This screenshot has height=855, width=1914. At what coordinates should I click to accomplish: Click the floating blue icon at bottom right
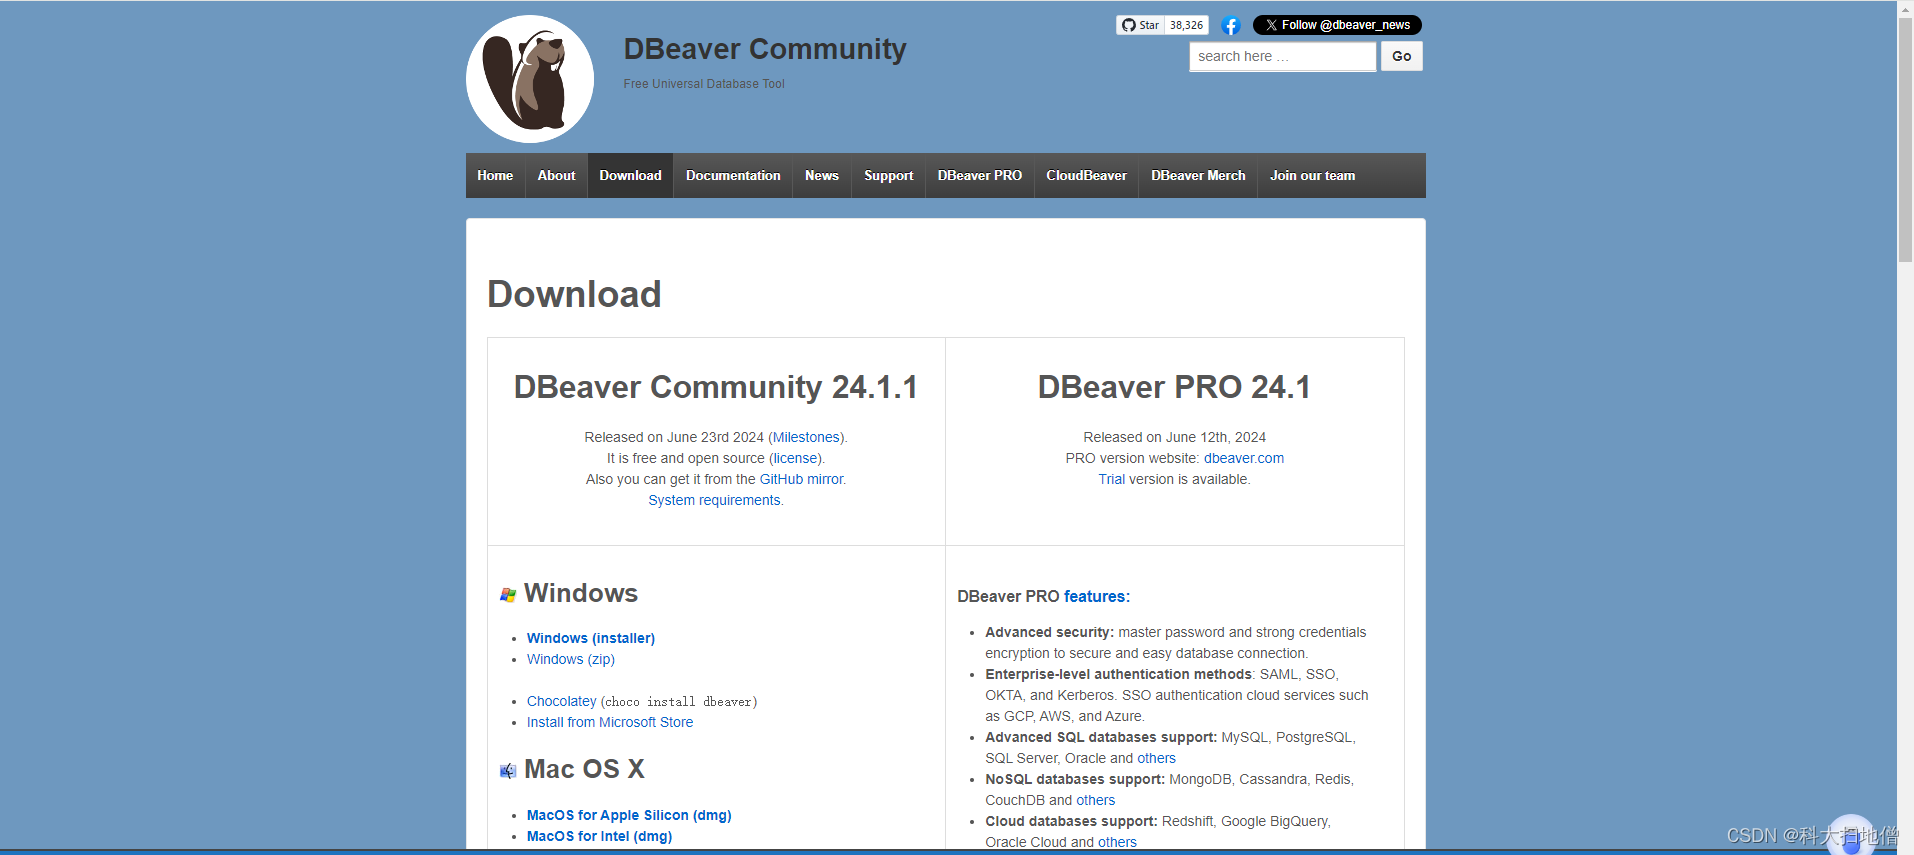tap(1851, 835)
